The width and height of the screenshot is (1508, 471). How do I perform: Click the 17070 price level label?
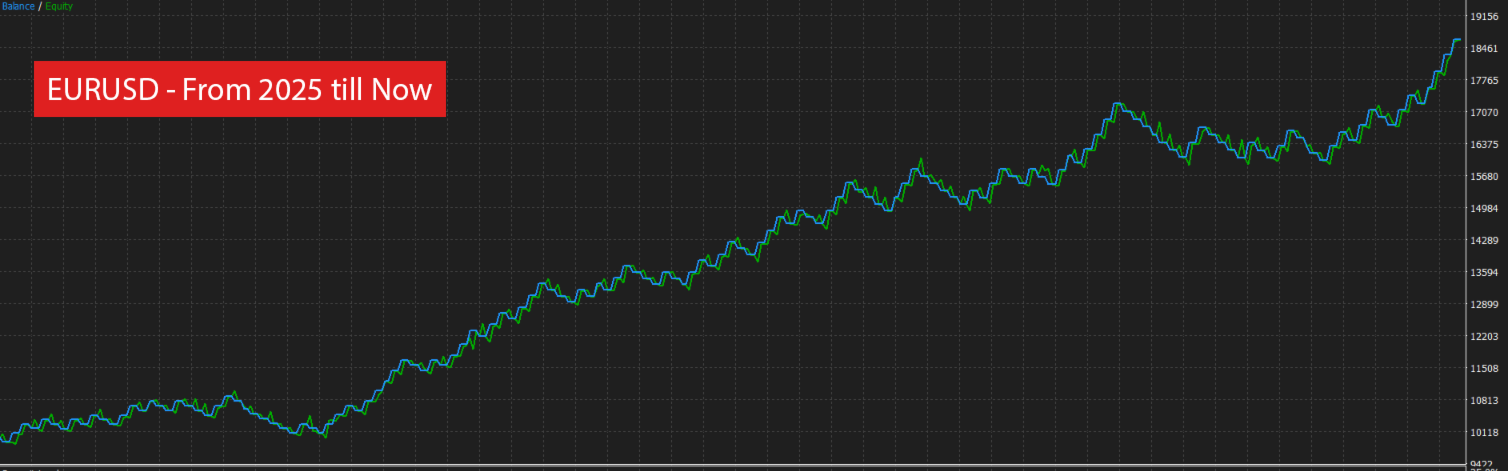[1483, 112]
